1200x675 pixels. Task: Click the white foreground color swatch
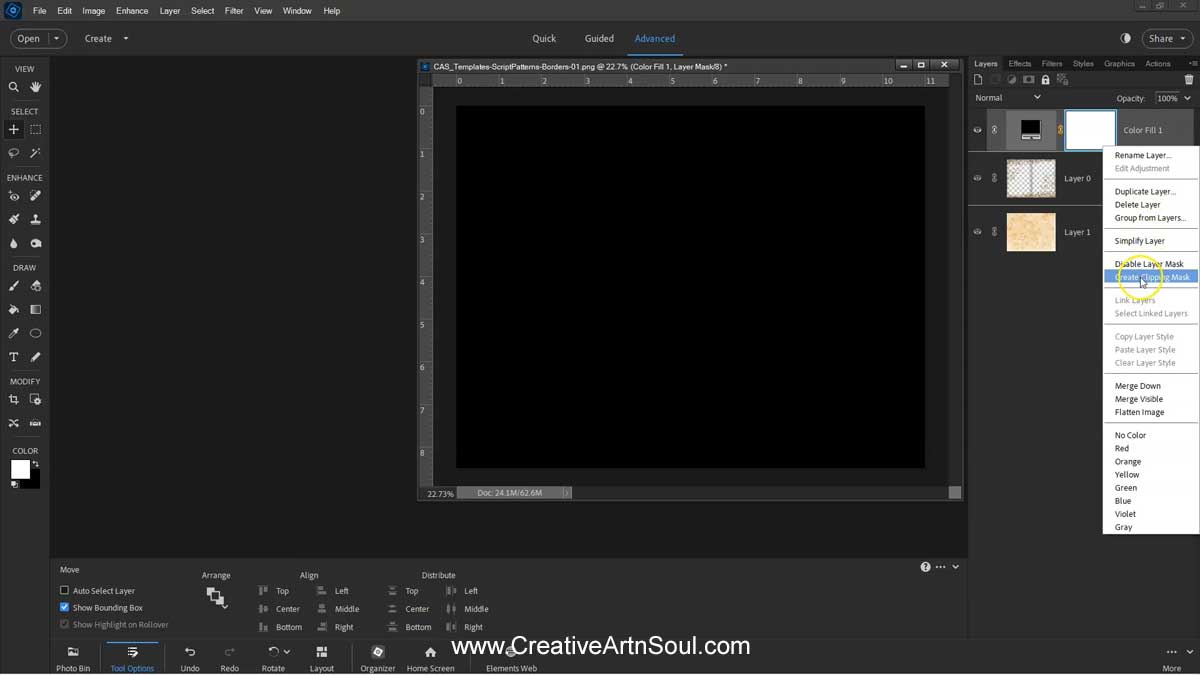20,469
